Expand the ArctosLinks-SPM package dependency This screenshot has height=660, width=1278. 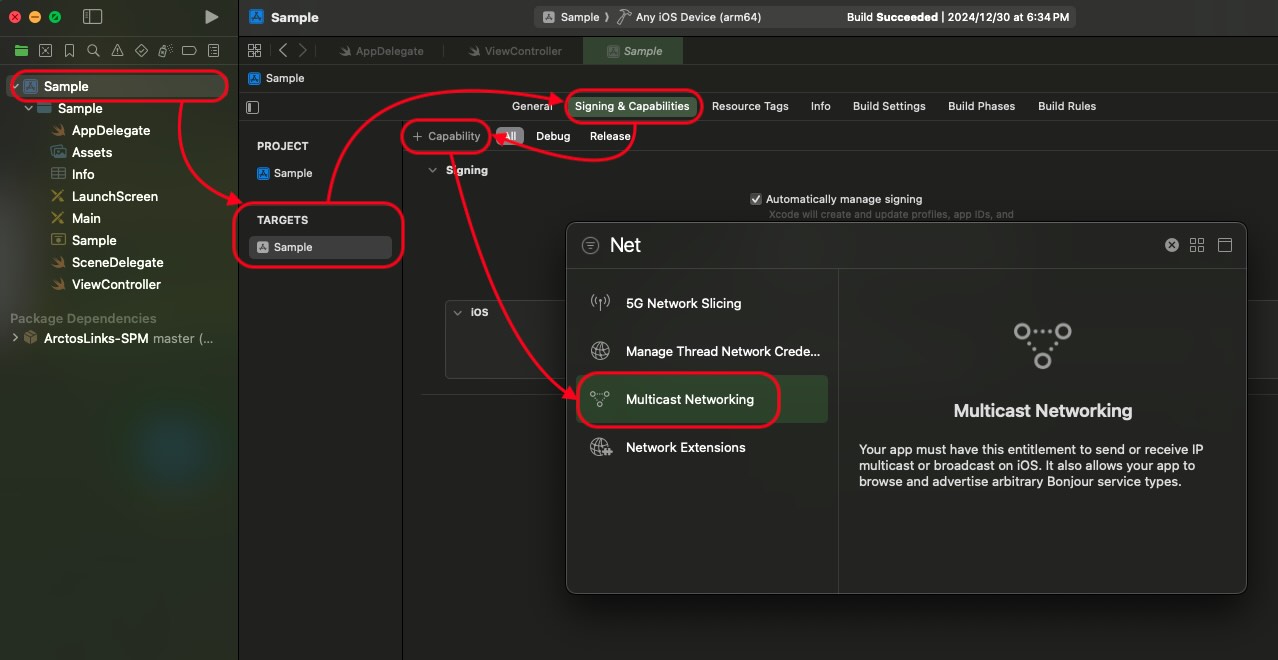tap(15, 338)
